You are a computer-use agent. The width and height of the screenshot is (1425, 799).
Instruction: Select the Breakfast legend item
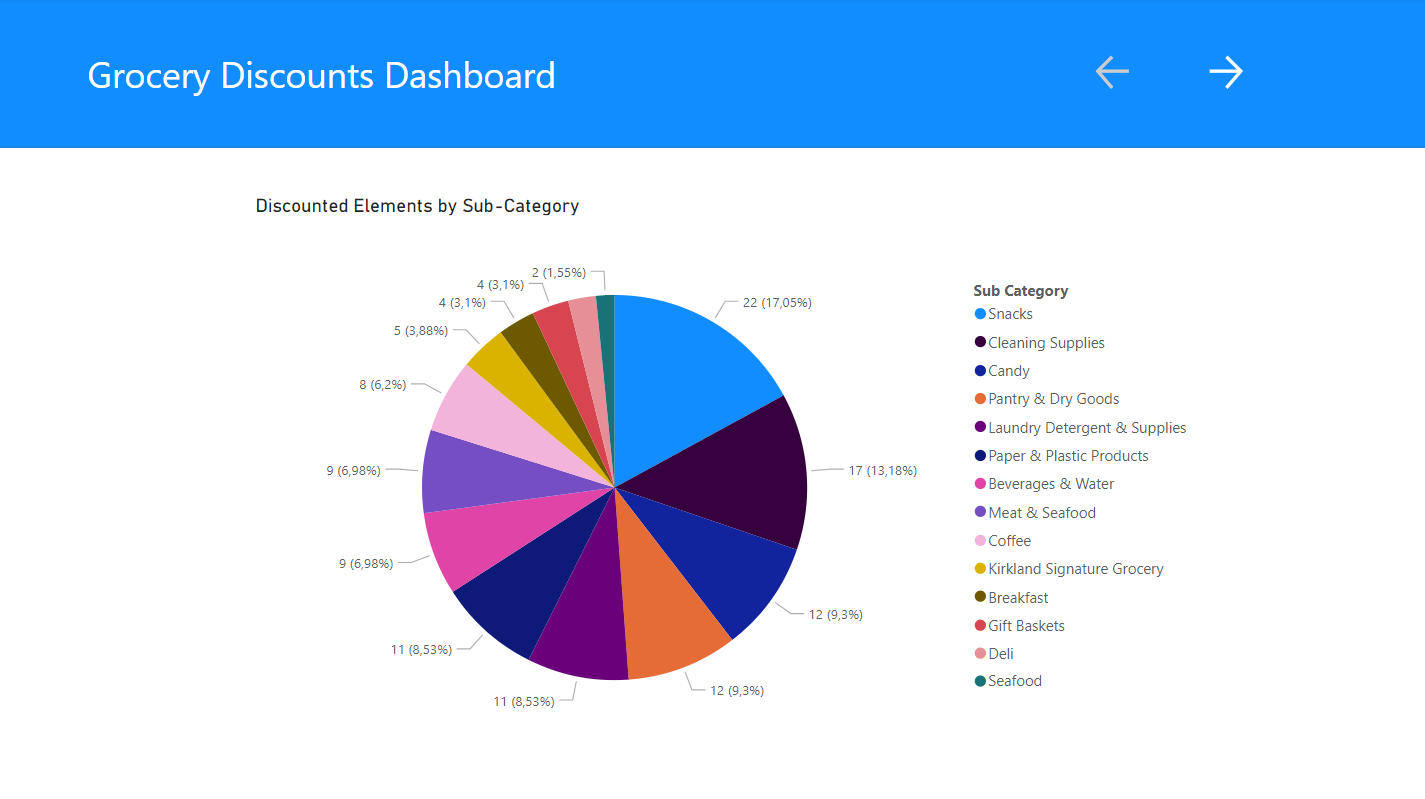[1018, 598]
